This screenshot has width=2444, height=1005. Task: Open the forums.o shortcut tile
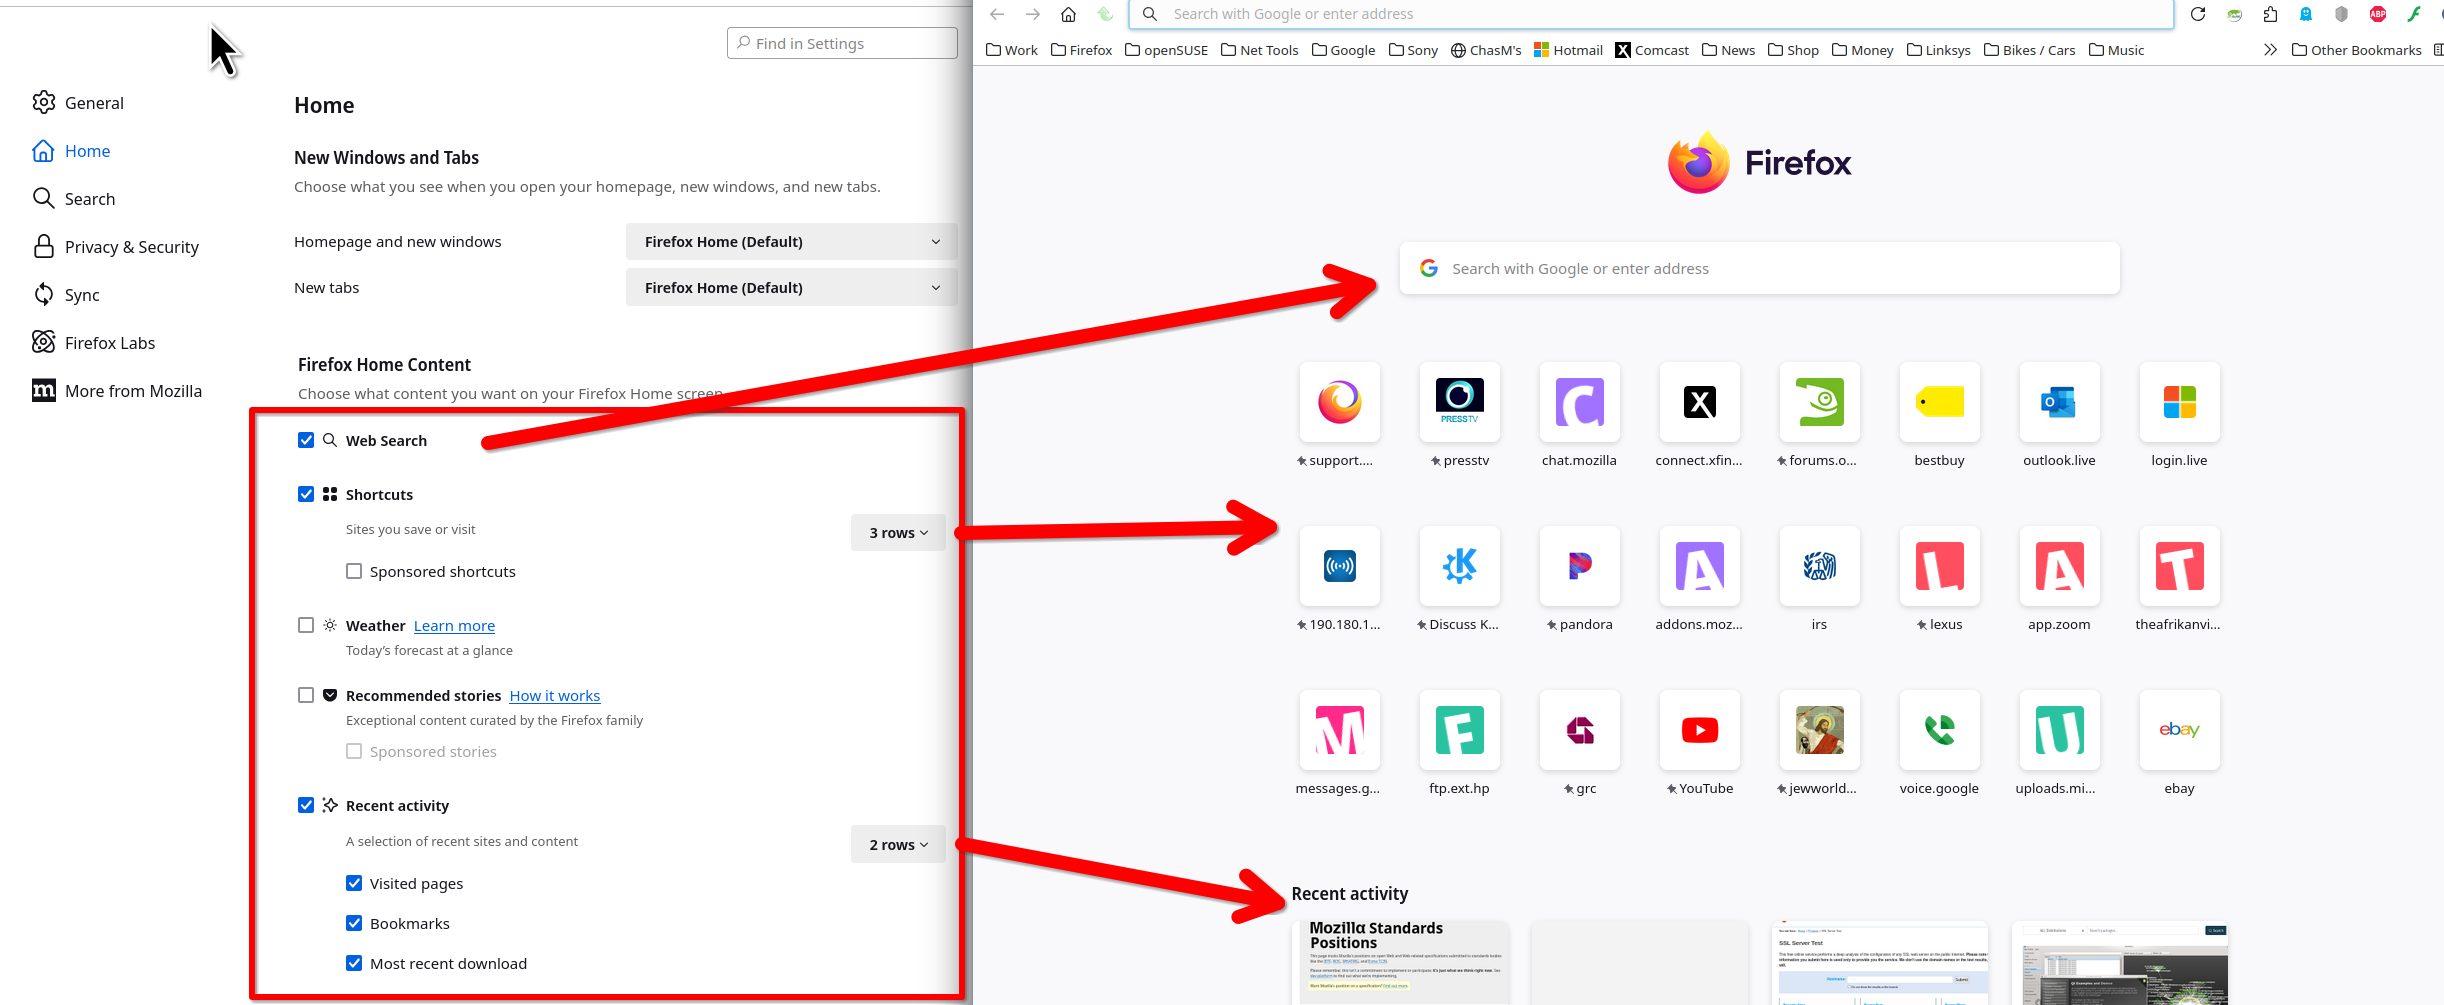click(x=1820, y=402)
